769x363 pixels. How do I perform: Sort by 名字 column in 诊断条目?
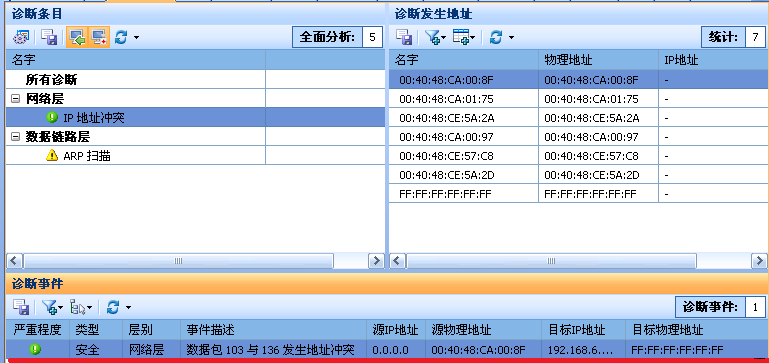136,60
